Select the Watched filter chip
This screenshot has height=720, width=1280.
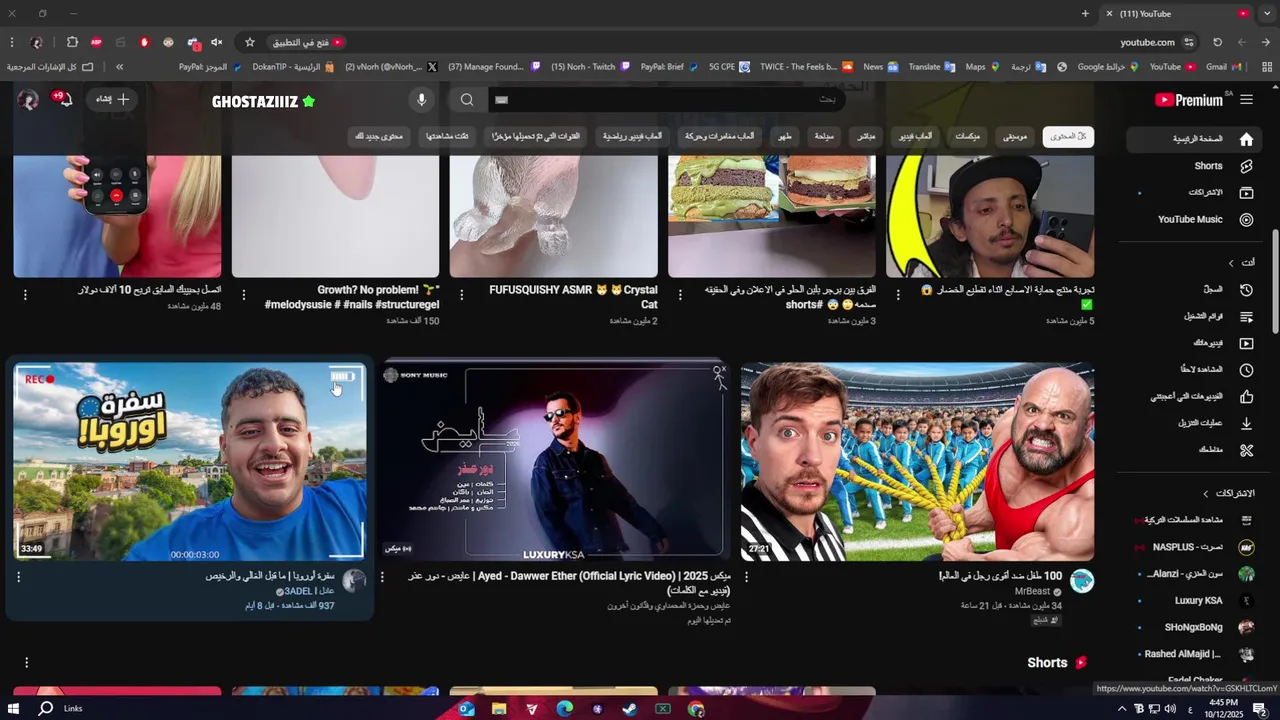pos(447,136)
